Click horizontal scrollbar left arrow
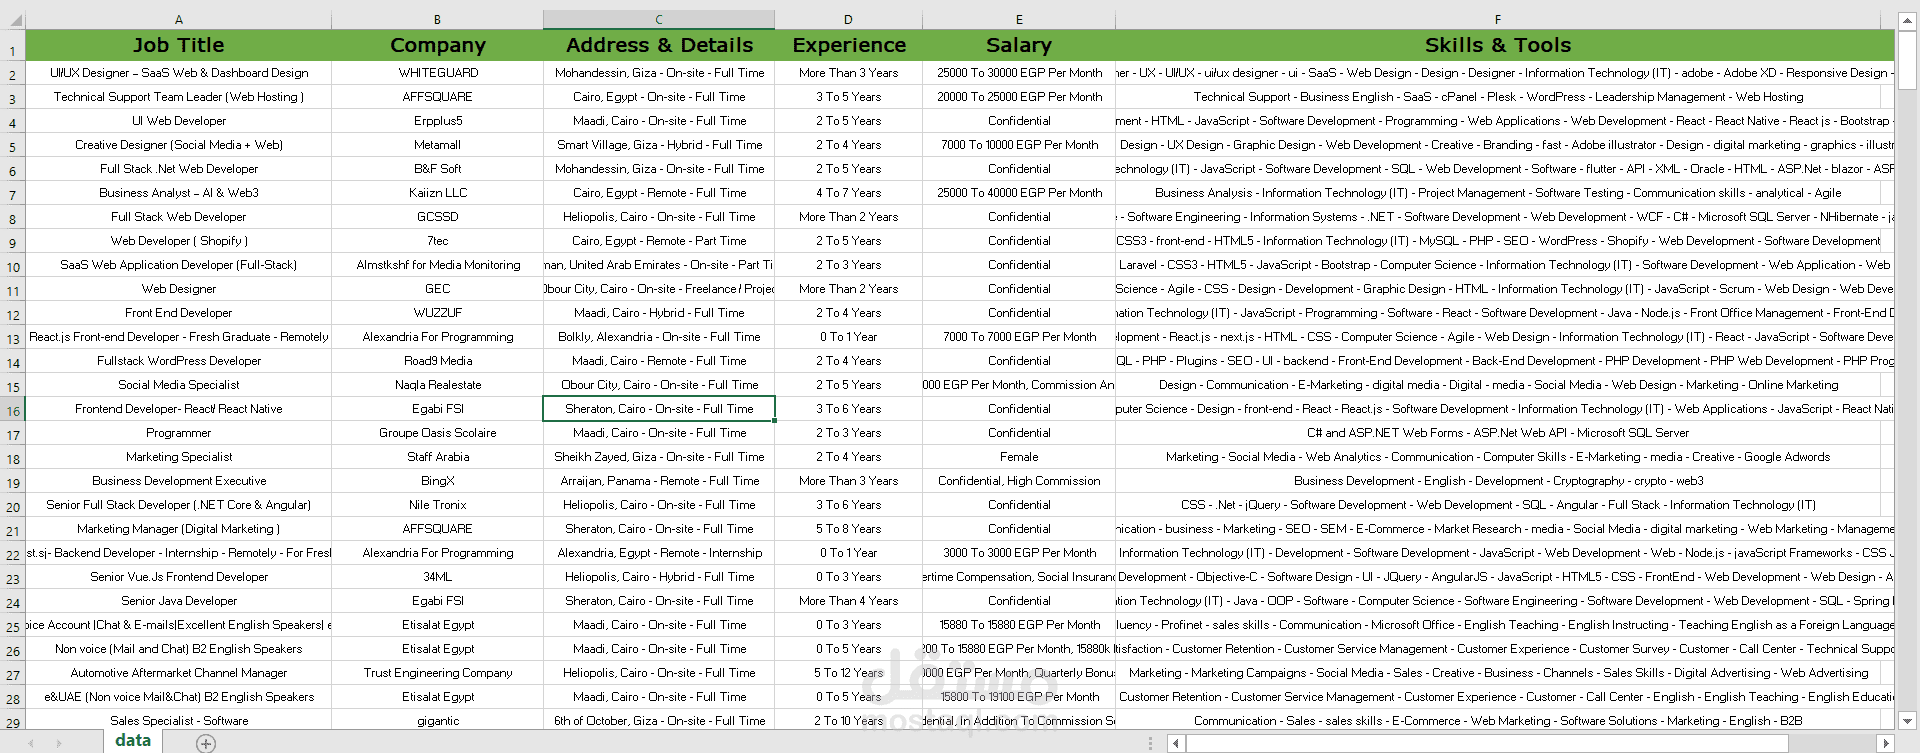The width and height of the screenshot is (1920, 753). (1177, 743)
